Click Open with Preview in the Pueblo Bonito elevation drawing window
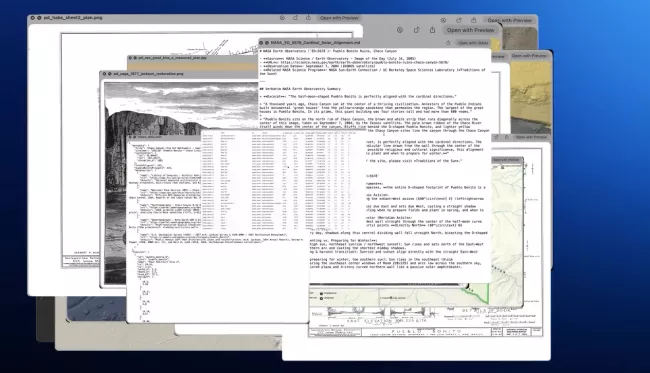Image resolution: width=650 pixels, height=373 pixels. pyautogui.click(x=531, y=137)
